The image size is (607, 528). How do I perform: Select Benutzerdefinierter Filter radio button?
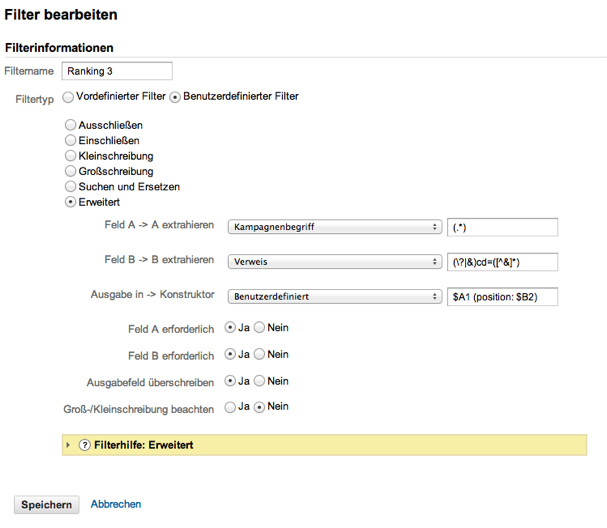pos(175,97)
